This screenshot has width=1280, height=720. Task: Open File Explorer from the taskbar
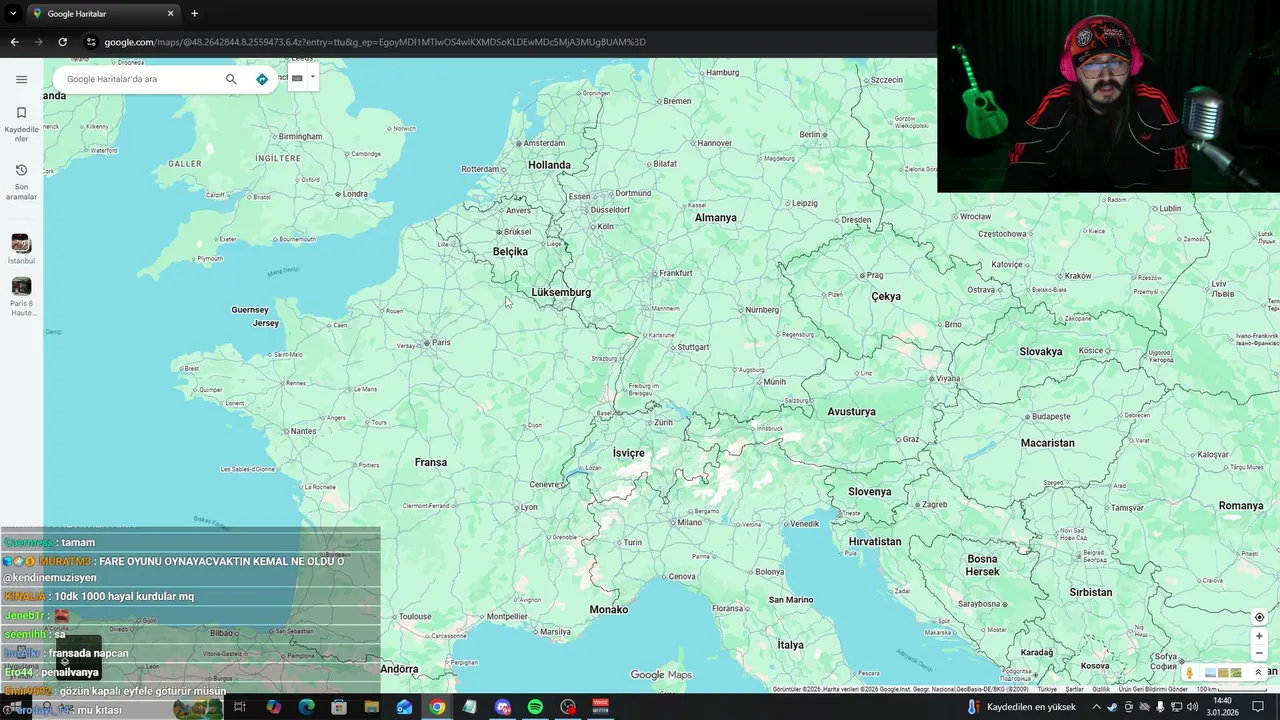(371, 707)
